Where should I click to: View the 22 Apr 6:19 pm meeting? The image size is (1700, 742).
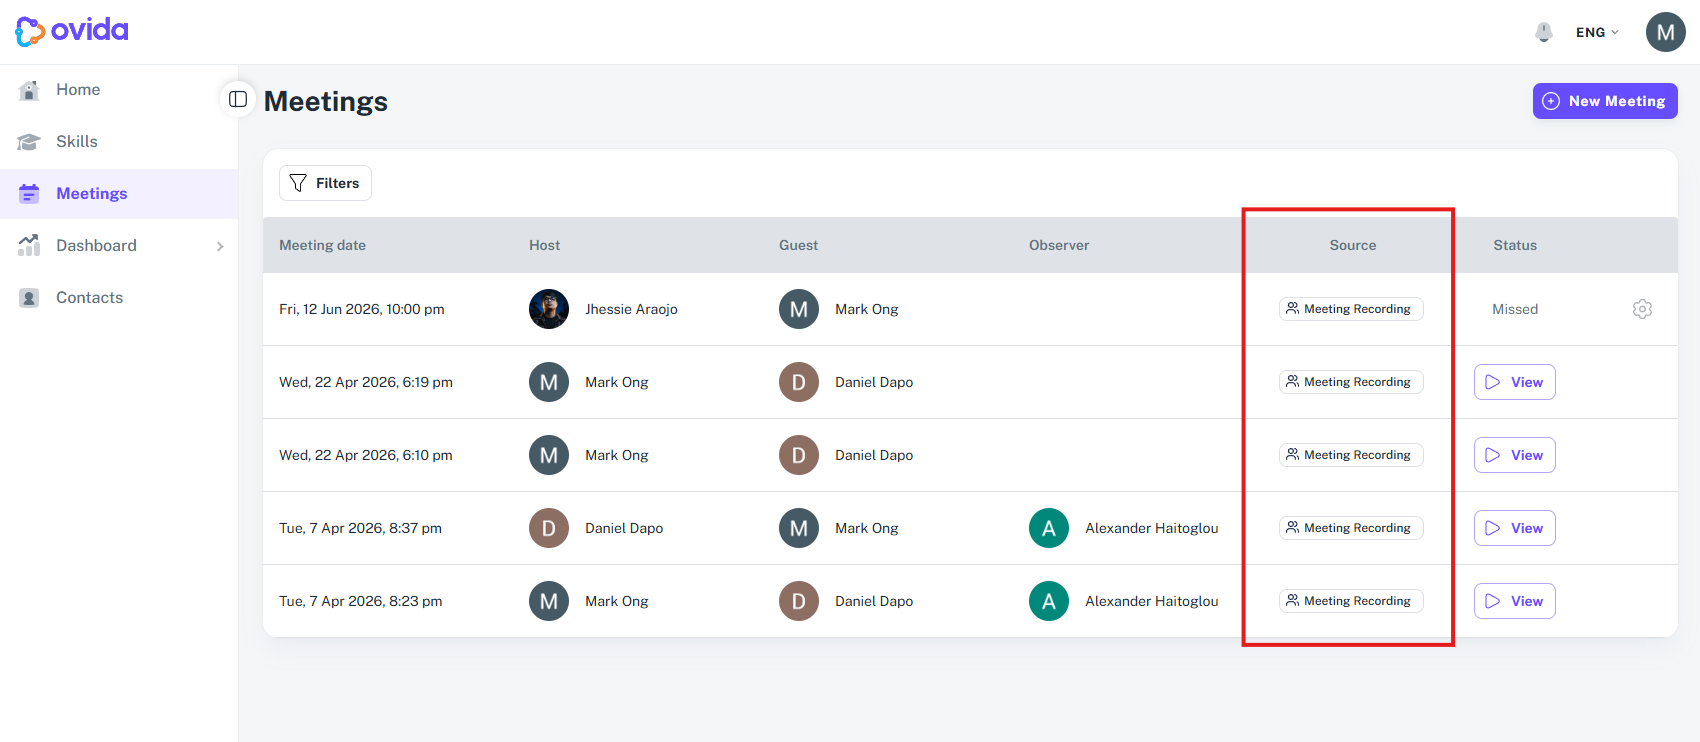(1514, 382)
